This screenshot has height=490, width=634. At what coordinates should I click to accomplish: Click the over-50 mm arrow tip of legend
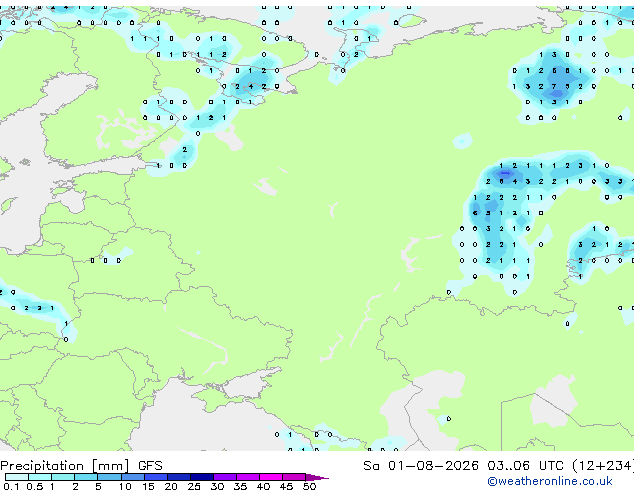tap(317, 477)
